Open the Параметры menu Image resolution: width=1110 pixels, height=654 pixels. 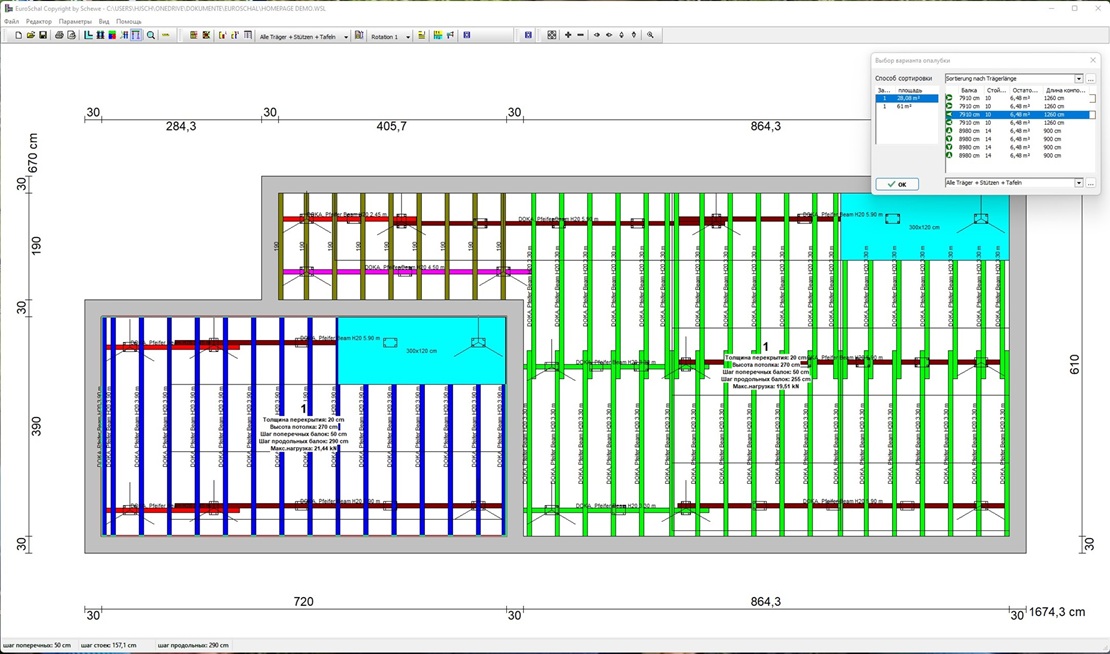pos(75,21)
